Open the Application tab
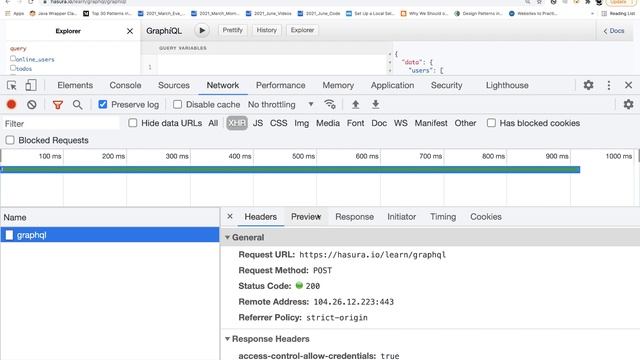 392,85
